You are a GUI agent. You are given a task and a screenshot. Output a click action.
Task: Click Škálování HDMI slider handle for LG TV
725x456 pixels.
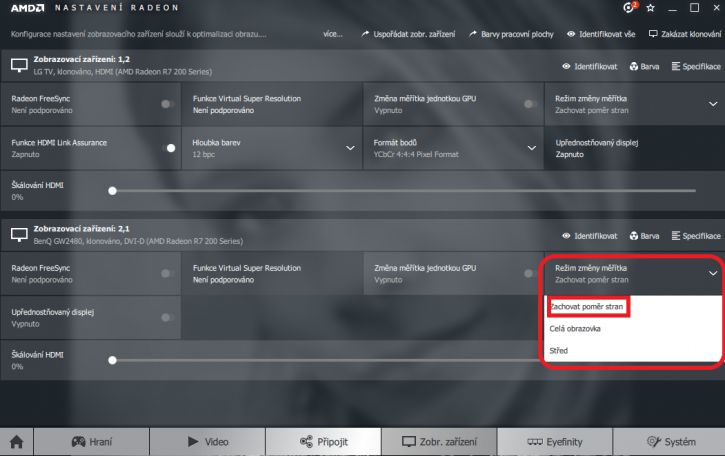coord(112,191)
